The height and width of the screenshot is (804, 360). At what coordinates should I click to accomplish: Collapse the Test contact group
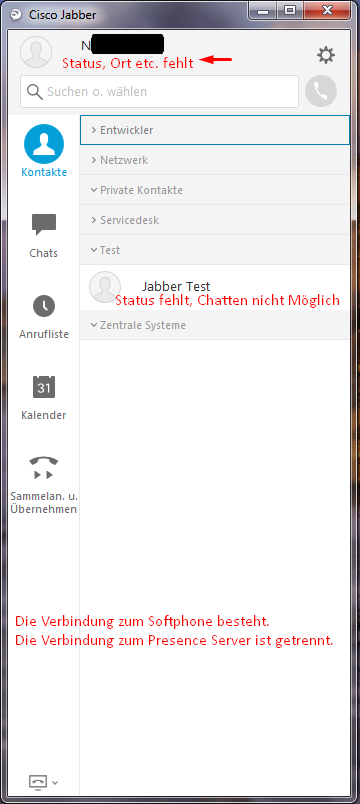point(215,250)
